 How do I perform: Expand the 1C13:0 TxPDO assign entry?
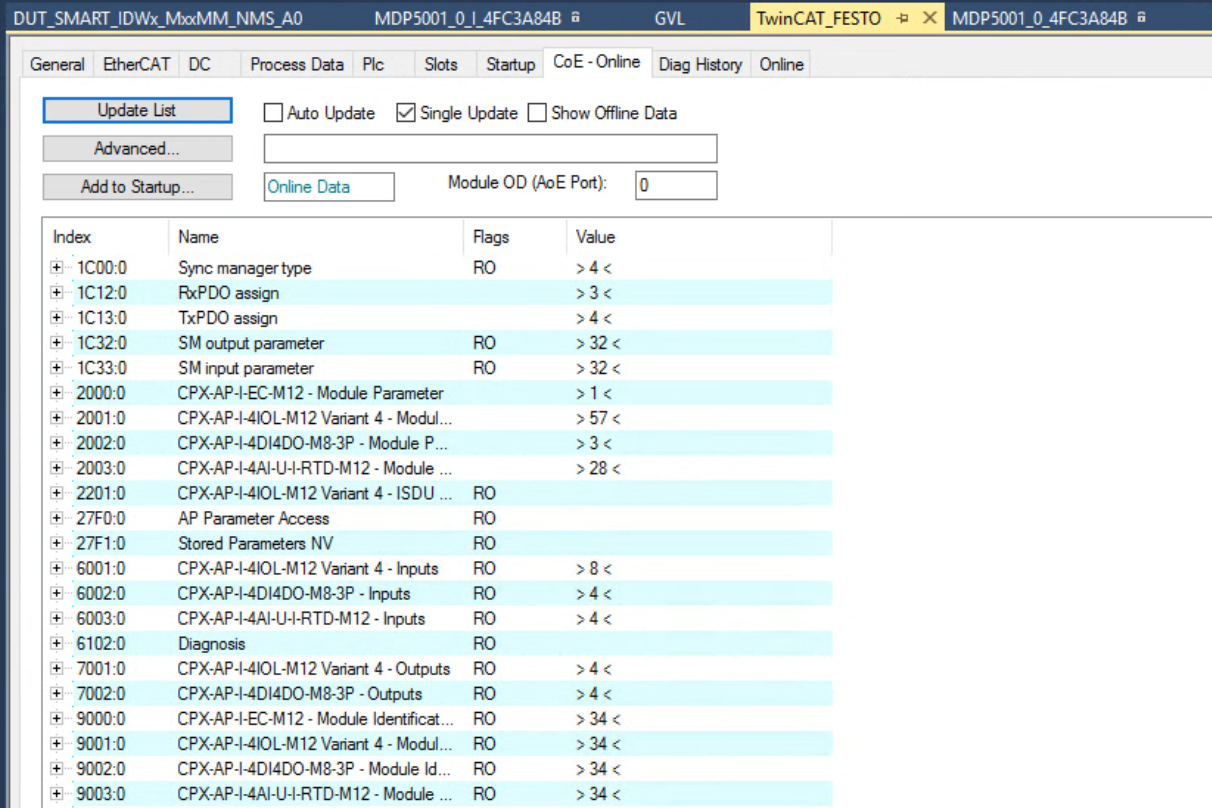click(x=57, y=318)
